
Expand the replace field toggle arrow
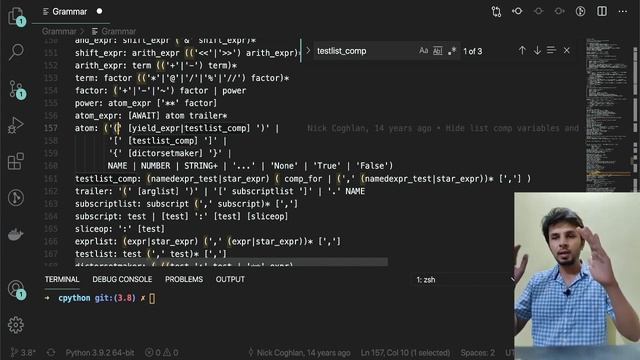tap(308, 51)
